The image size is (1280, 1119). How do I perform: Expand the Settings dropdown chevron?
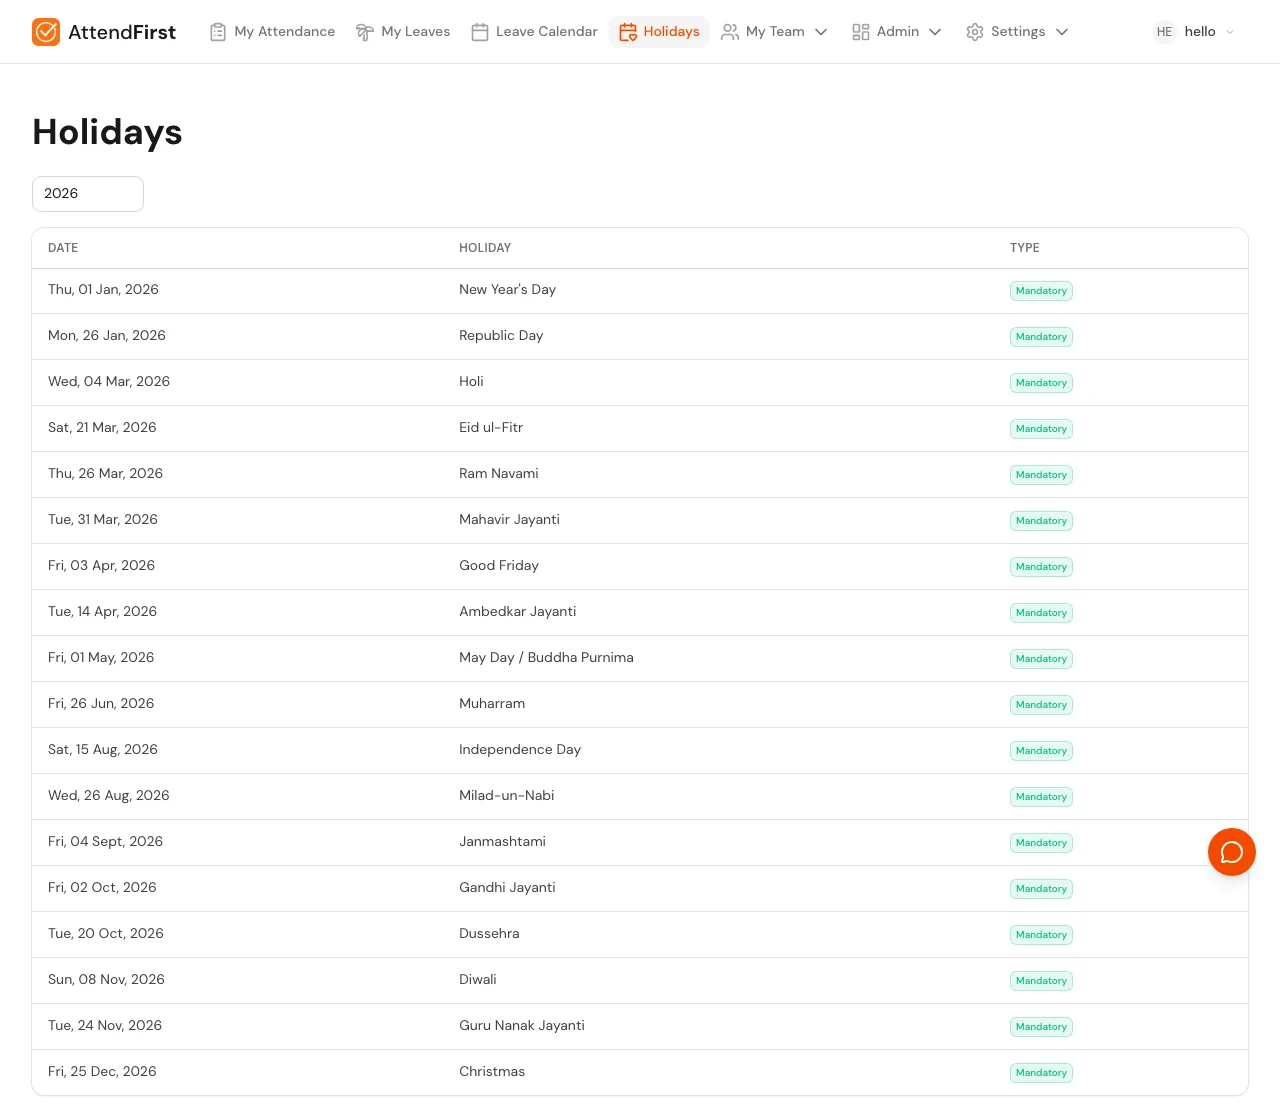tap(1062, 32)
